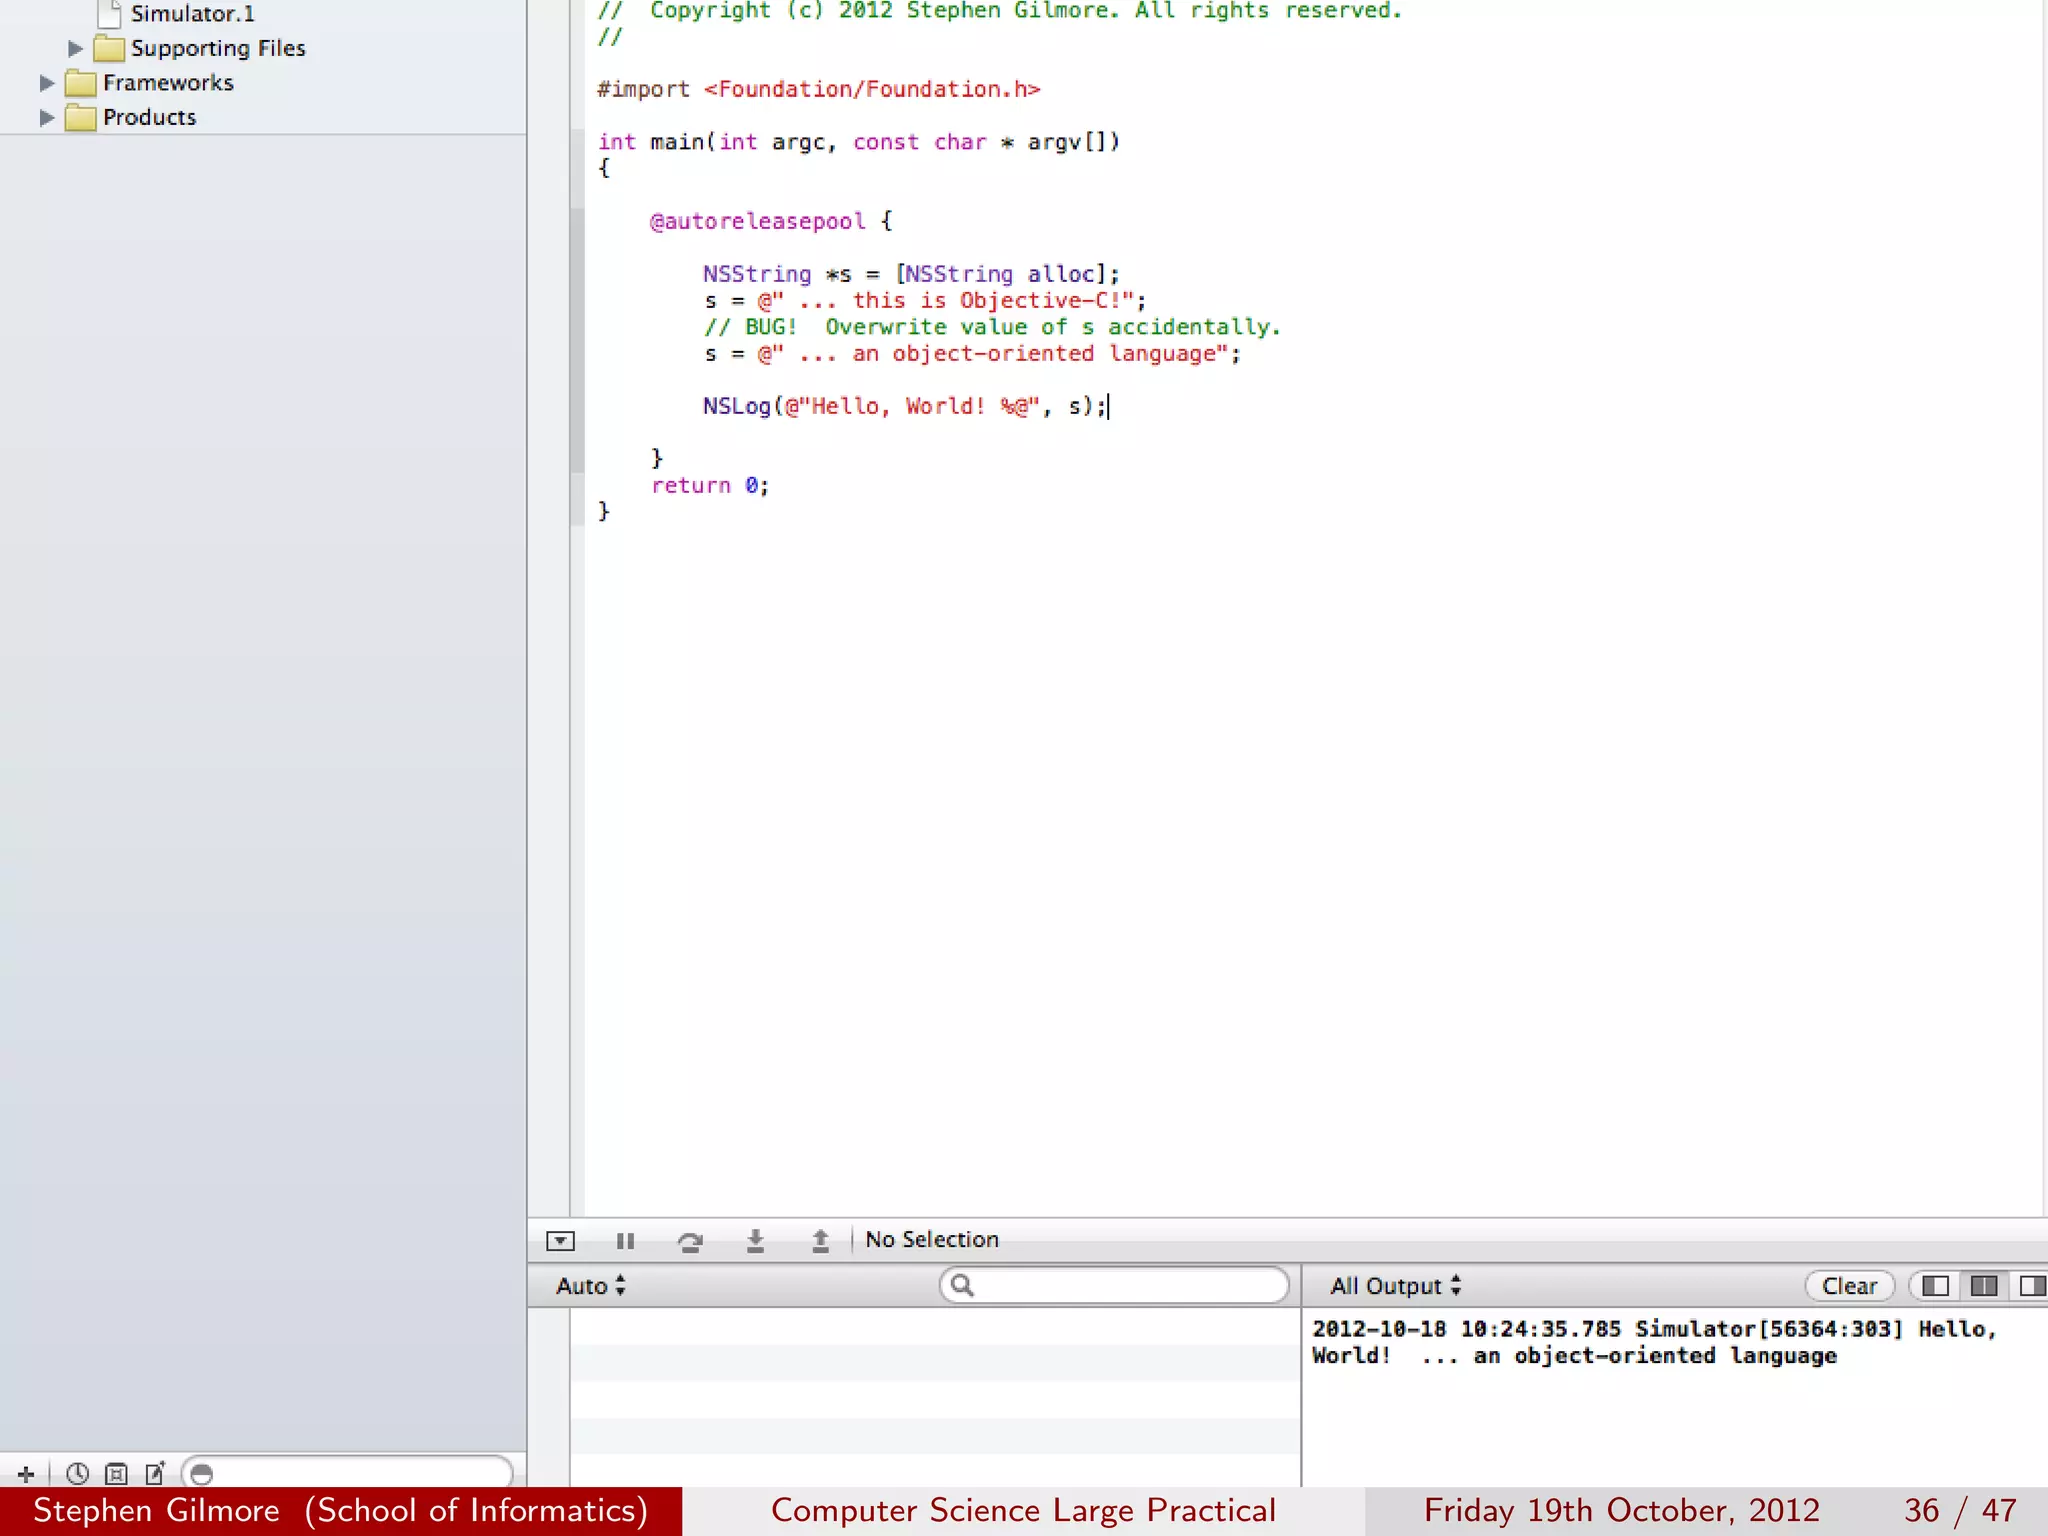Click the Step Into debug icon
This screenshot has height=1536, width=2048.
[755, 1241]
